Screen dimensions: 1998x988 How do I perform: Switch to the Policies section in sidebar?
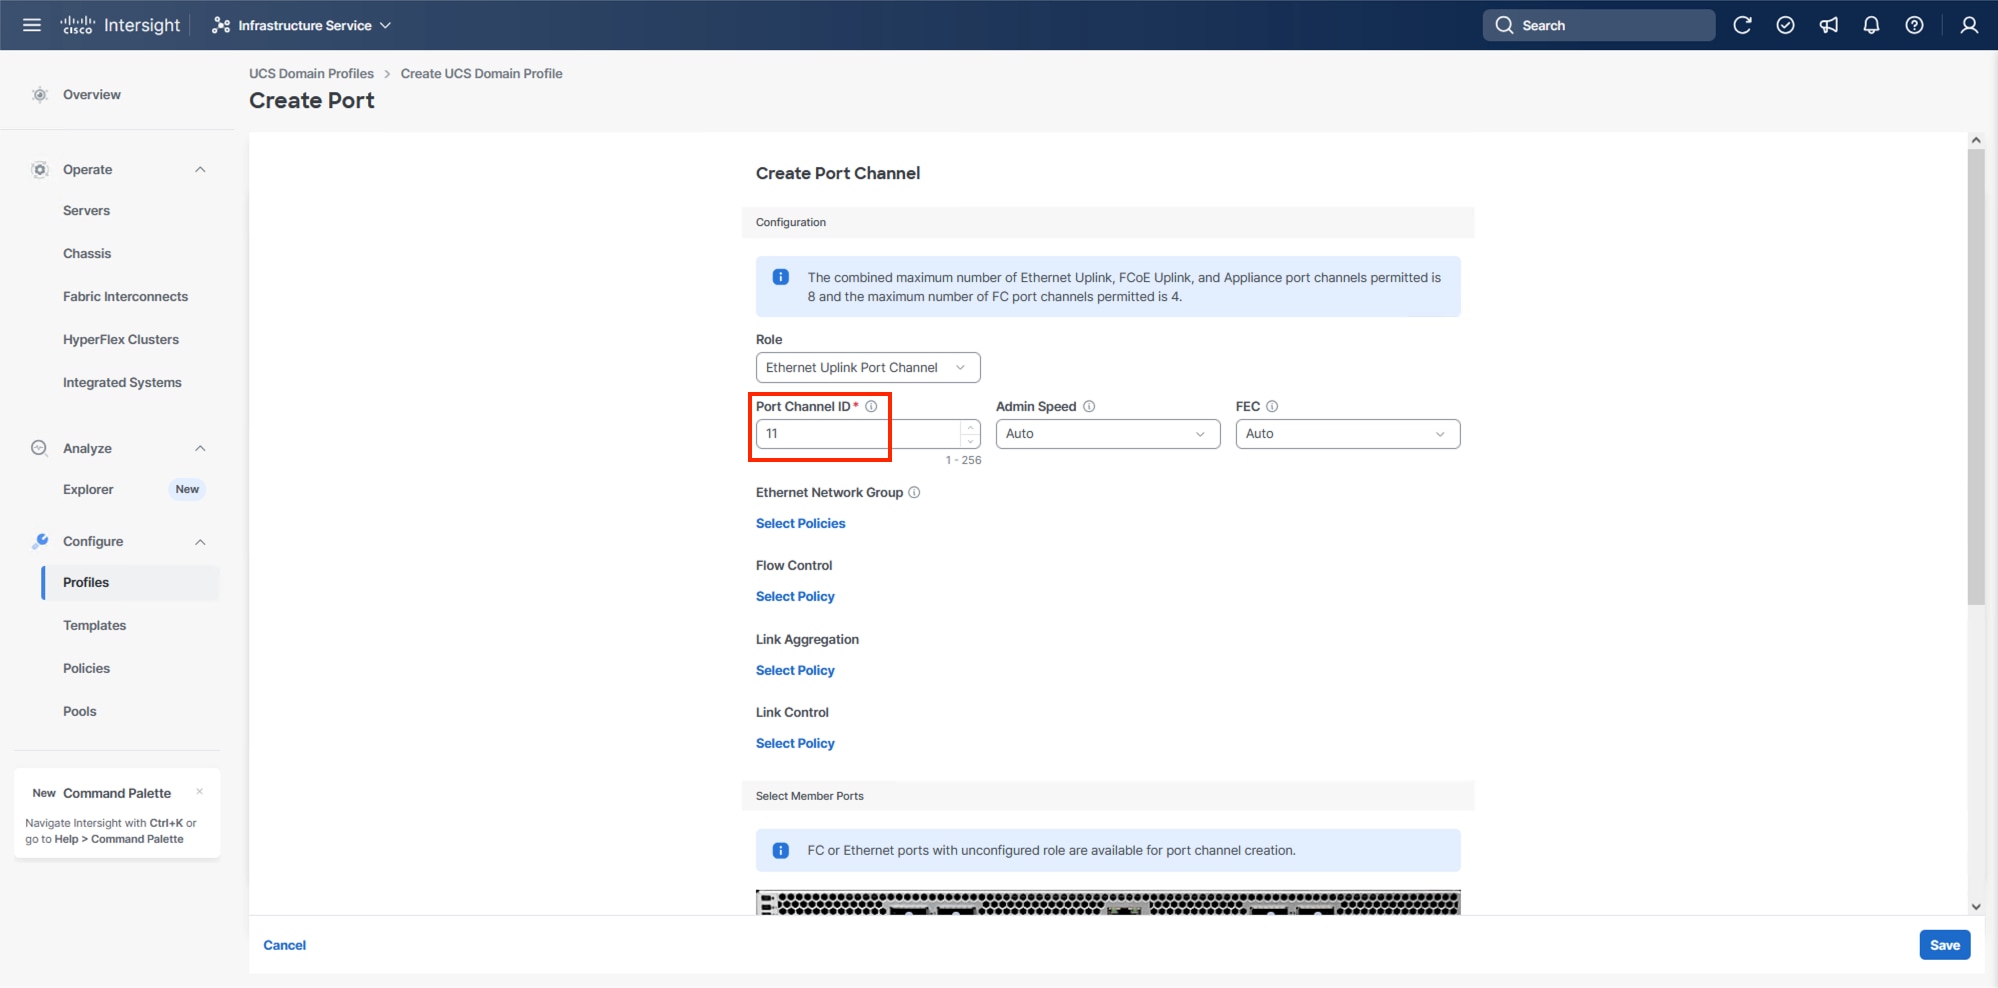[x=87, y=668]
